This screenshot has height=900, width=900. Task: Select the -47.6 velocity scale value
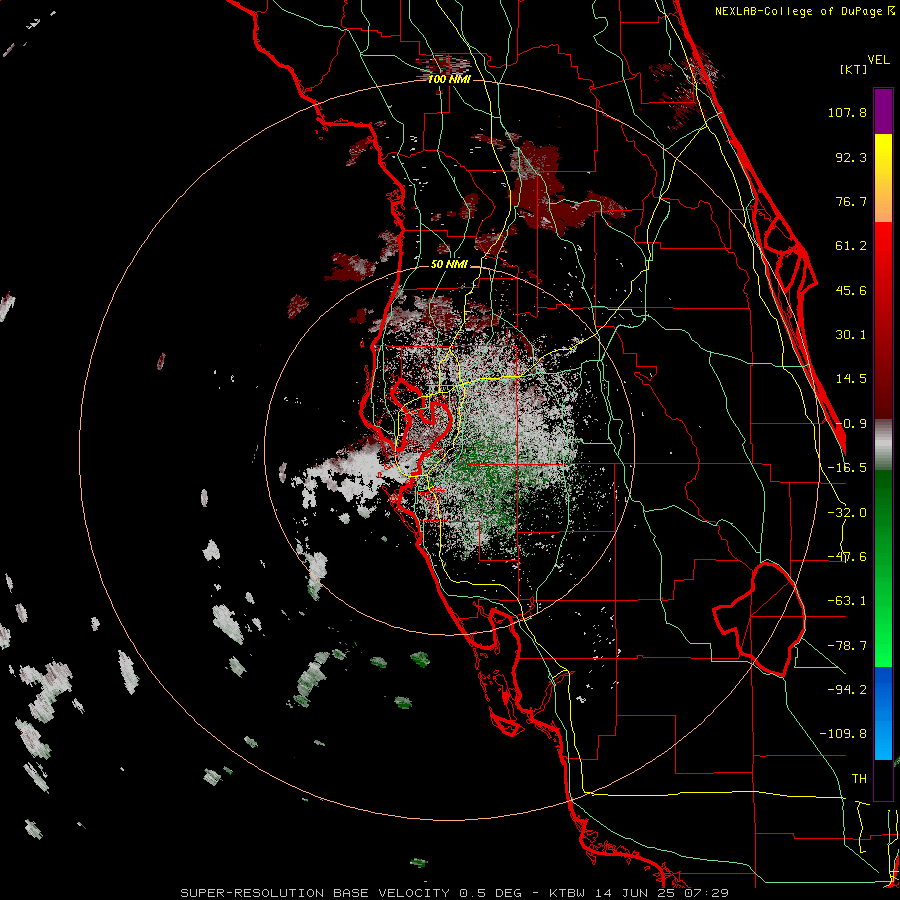click(847, 557)
